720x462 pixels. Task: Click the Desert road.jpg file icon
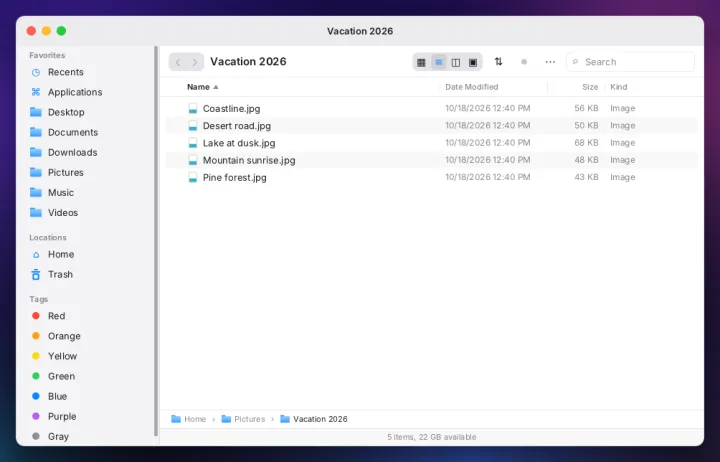tap(193, 126)
